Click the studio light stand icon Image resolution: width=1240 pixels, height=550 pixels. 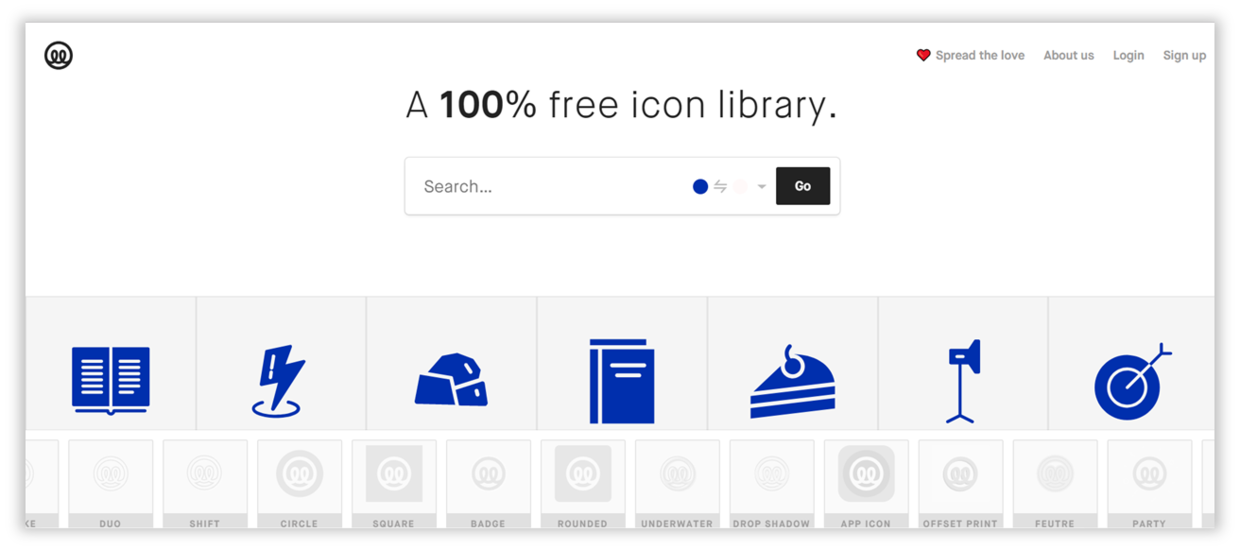coord(963,381)
